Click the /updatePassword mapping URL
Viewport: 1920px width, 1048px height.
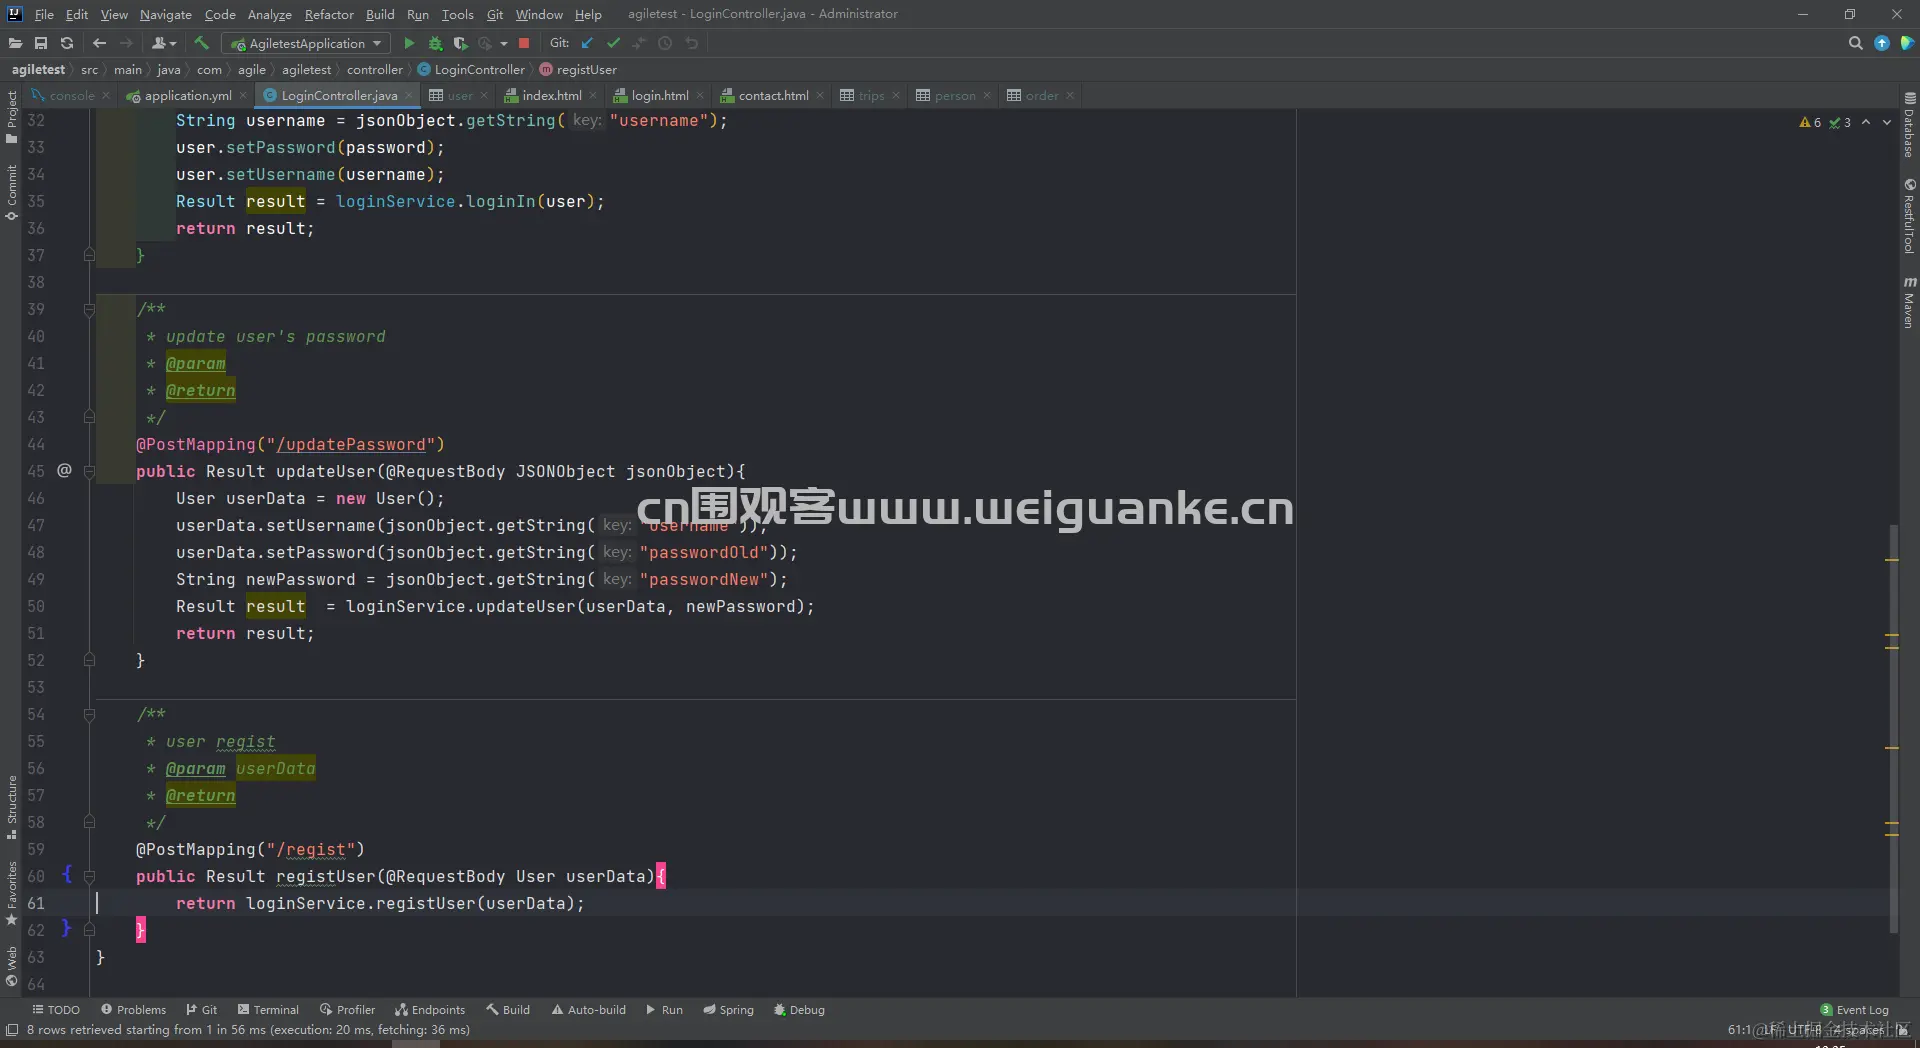[x=351, y=444]
